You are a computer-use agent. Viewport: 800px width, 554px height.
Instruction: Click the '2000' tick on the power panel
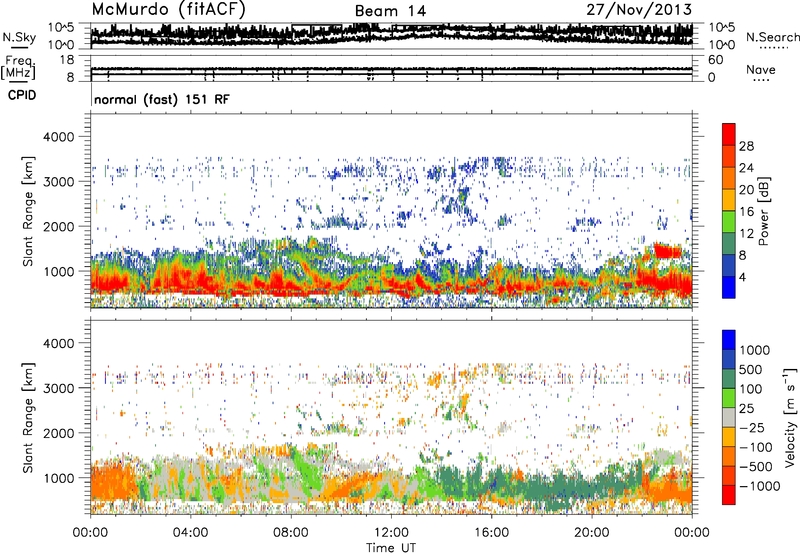[58, 226]
